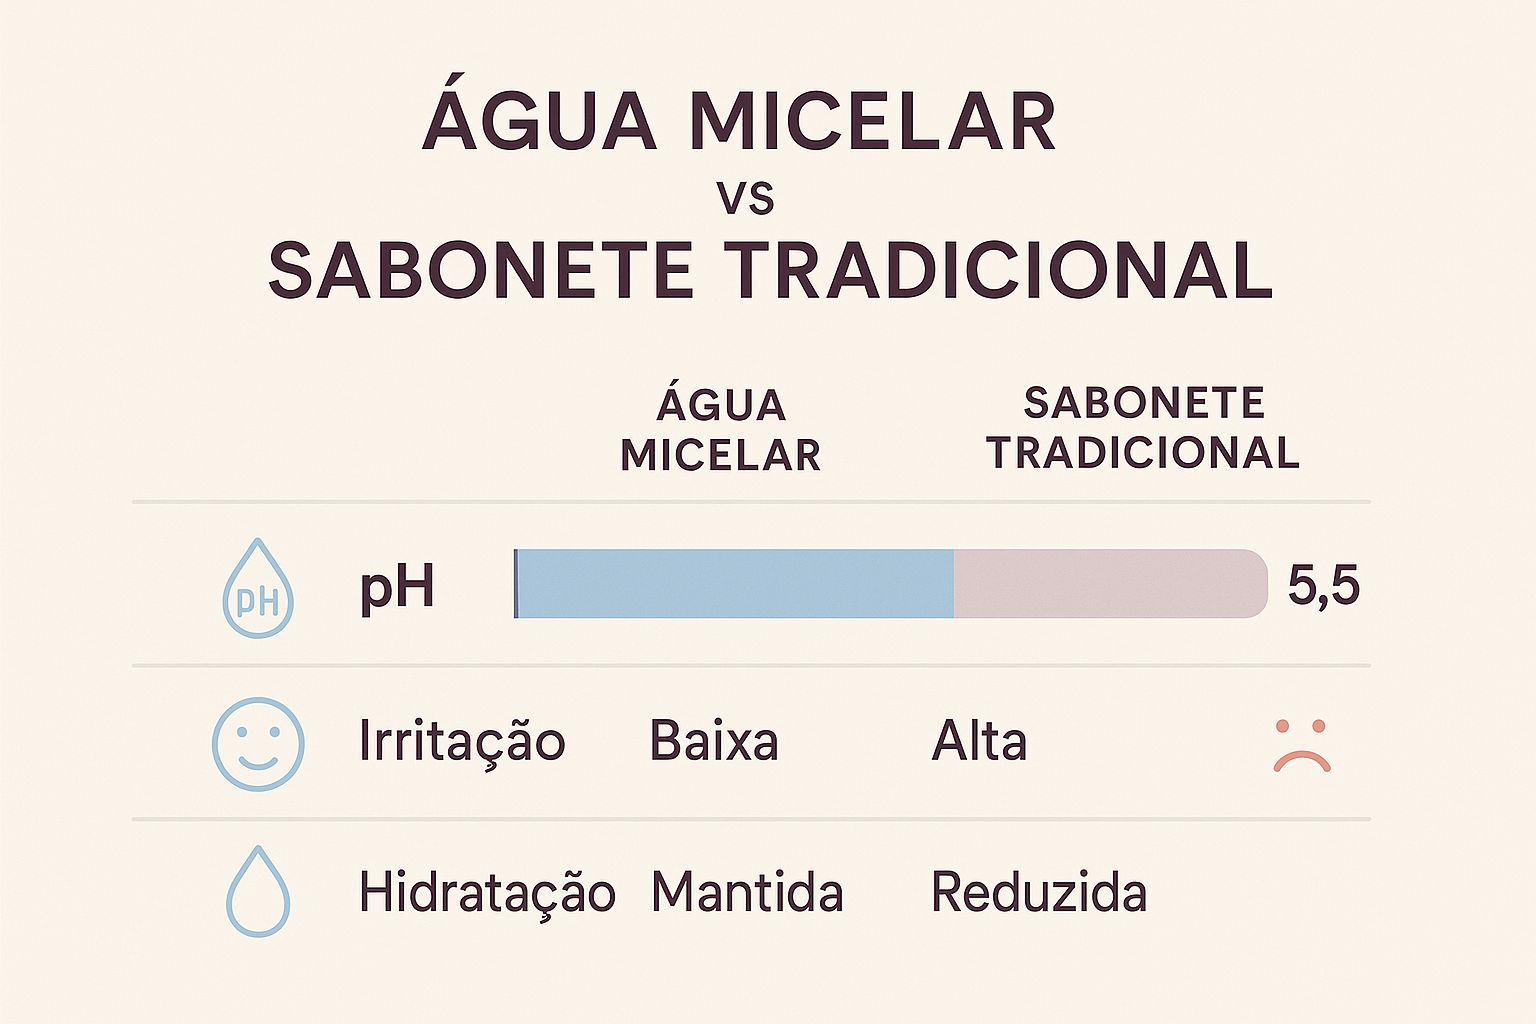Screen dimensions: 1536x1024
Task: Click the VS text in the title
Action: (x=746, y=199)
